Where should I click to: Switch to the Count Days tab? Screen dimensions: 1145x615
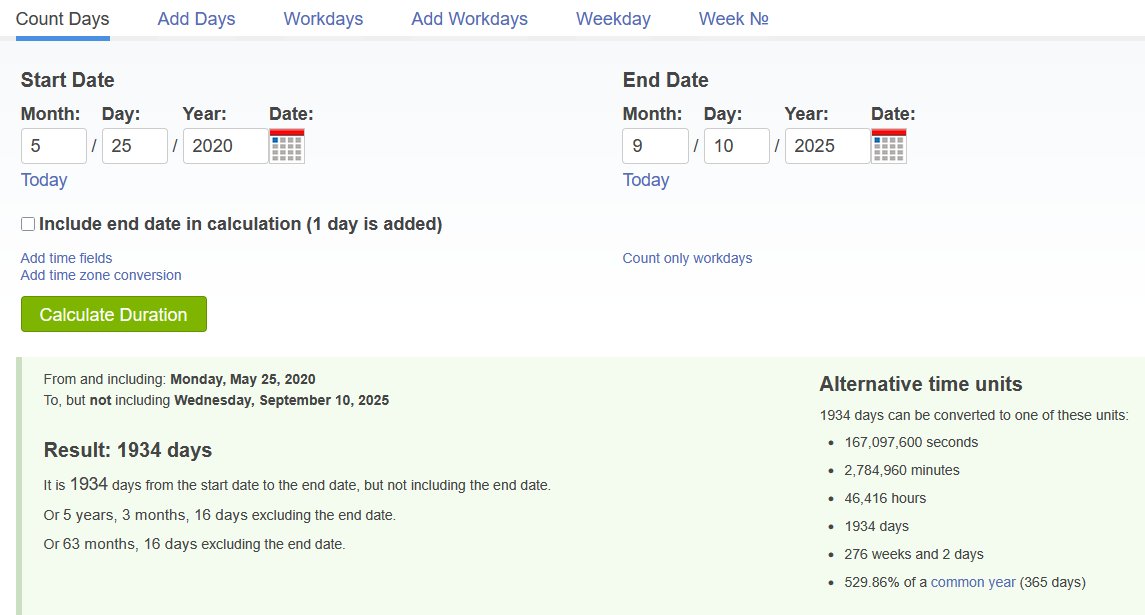pos(63,19)
